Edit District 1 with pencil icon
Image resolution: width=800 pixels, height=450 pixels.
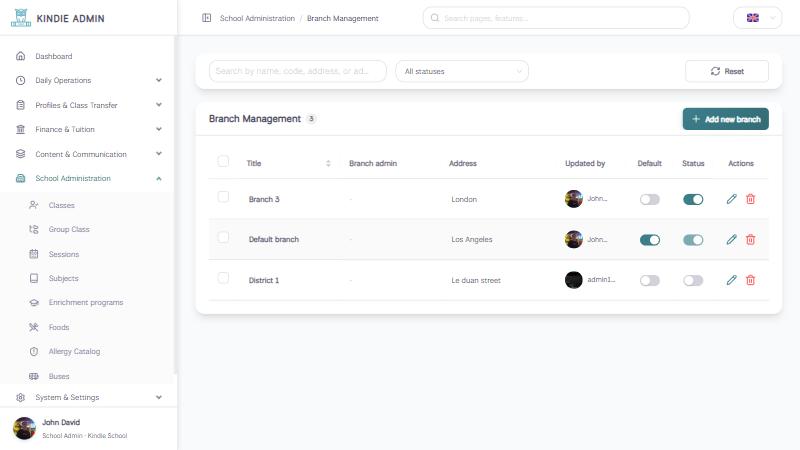pyautogui.click(x=731, y=280)
